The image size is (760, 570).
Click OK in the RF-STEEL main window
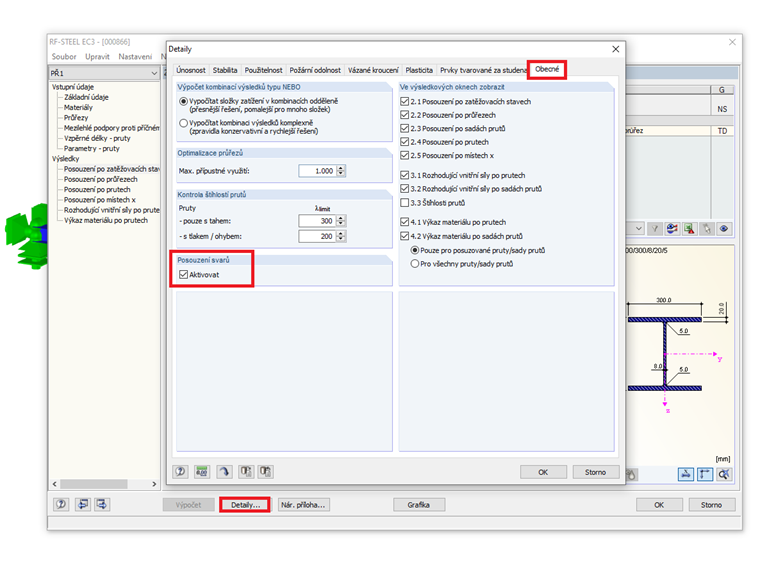pyautogui.click(x=659, y=505)
